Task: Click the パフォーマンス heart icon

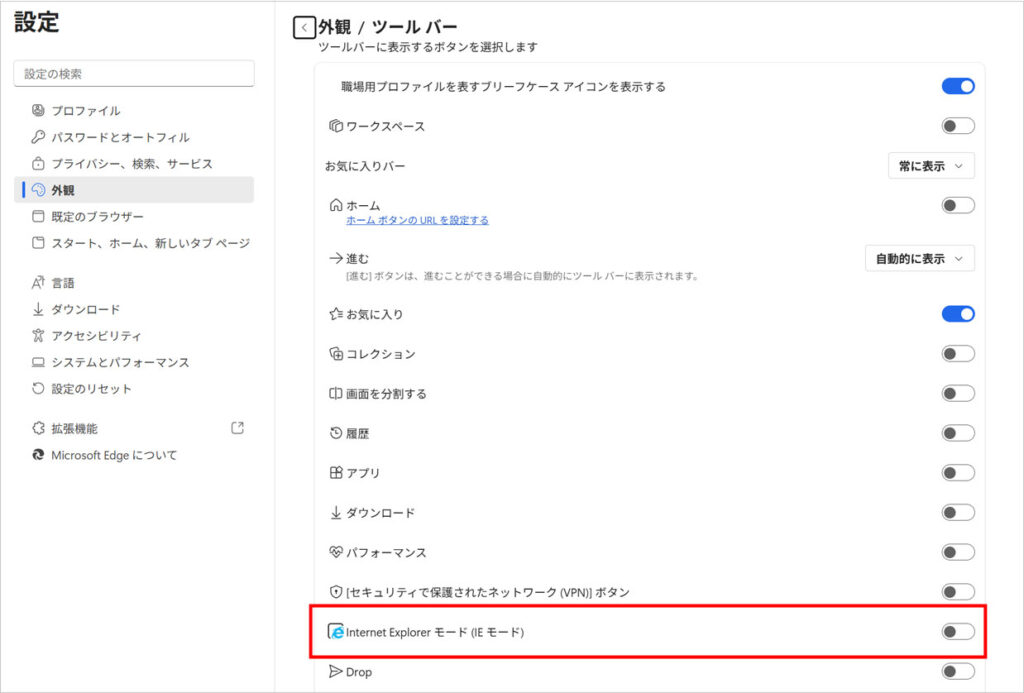Action: tap(336, 552)
